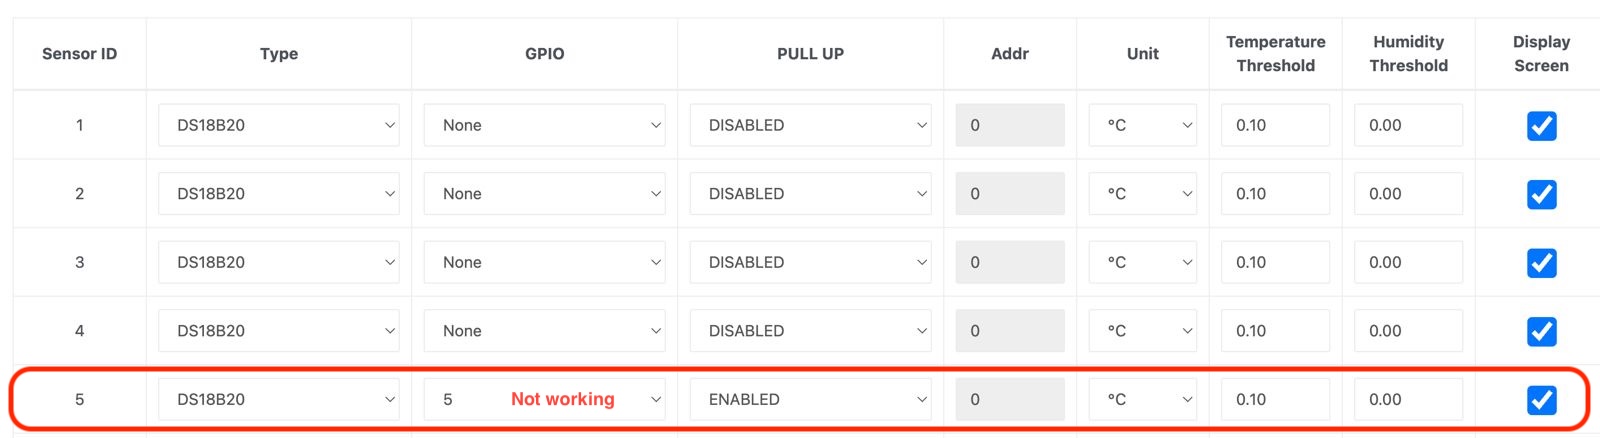The image size is (1600, 438).
Task: Click the PULL UP column header
Action: click(810, 54)
